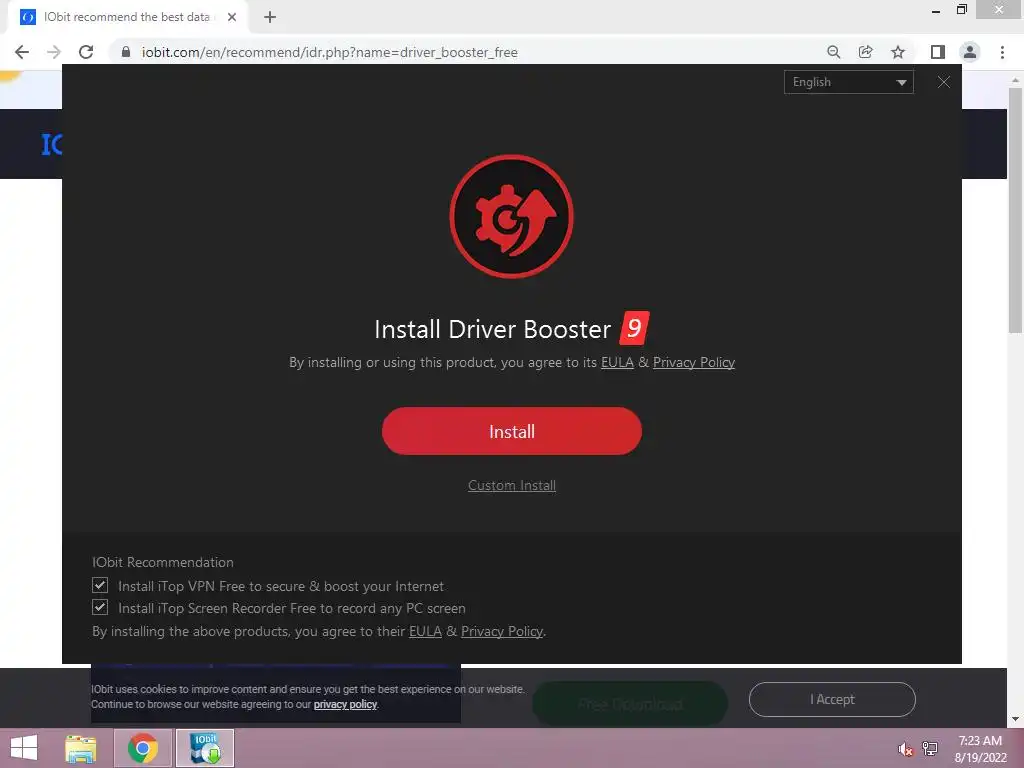Close the IObit browser tab
The image size is (1024, 768).
232,17
